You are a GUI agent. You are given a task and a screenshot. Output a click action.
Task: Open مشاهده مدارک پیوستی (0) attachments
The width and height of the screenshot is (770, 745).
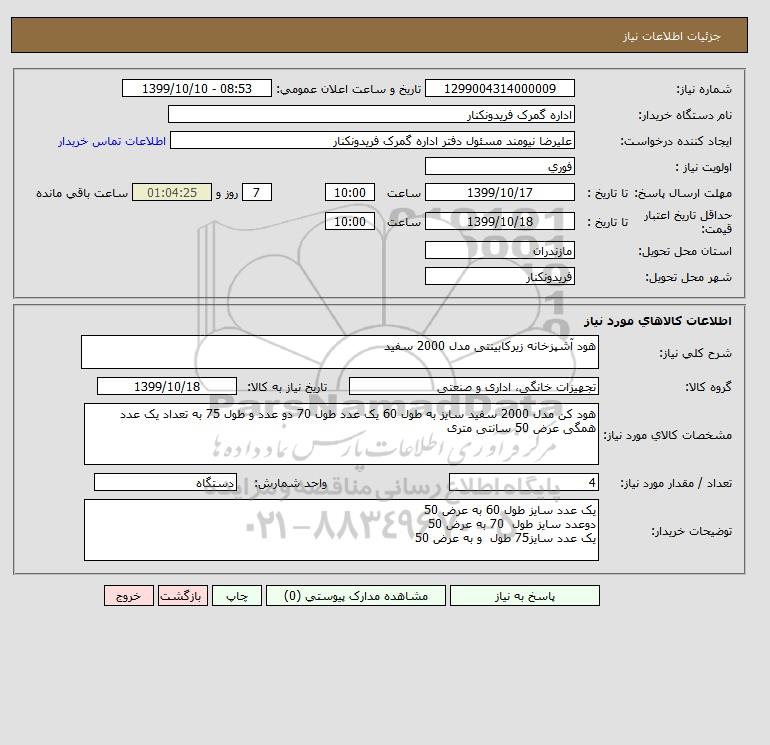(356, 595)
